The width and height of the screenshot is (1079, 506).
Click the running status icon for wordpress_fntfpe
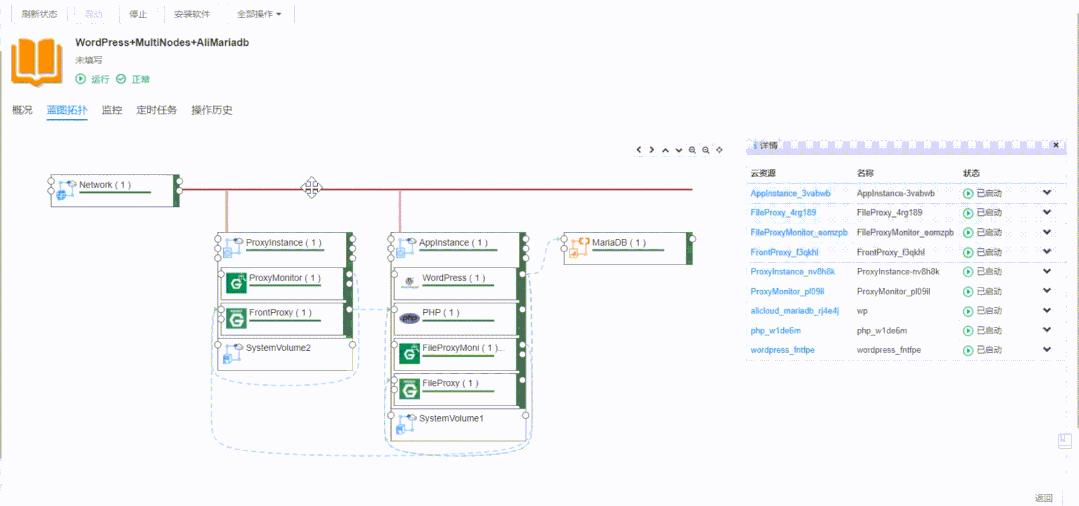[968, 350]
